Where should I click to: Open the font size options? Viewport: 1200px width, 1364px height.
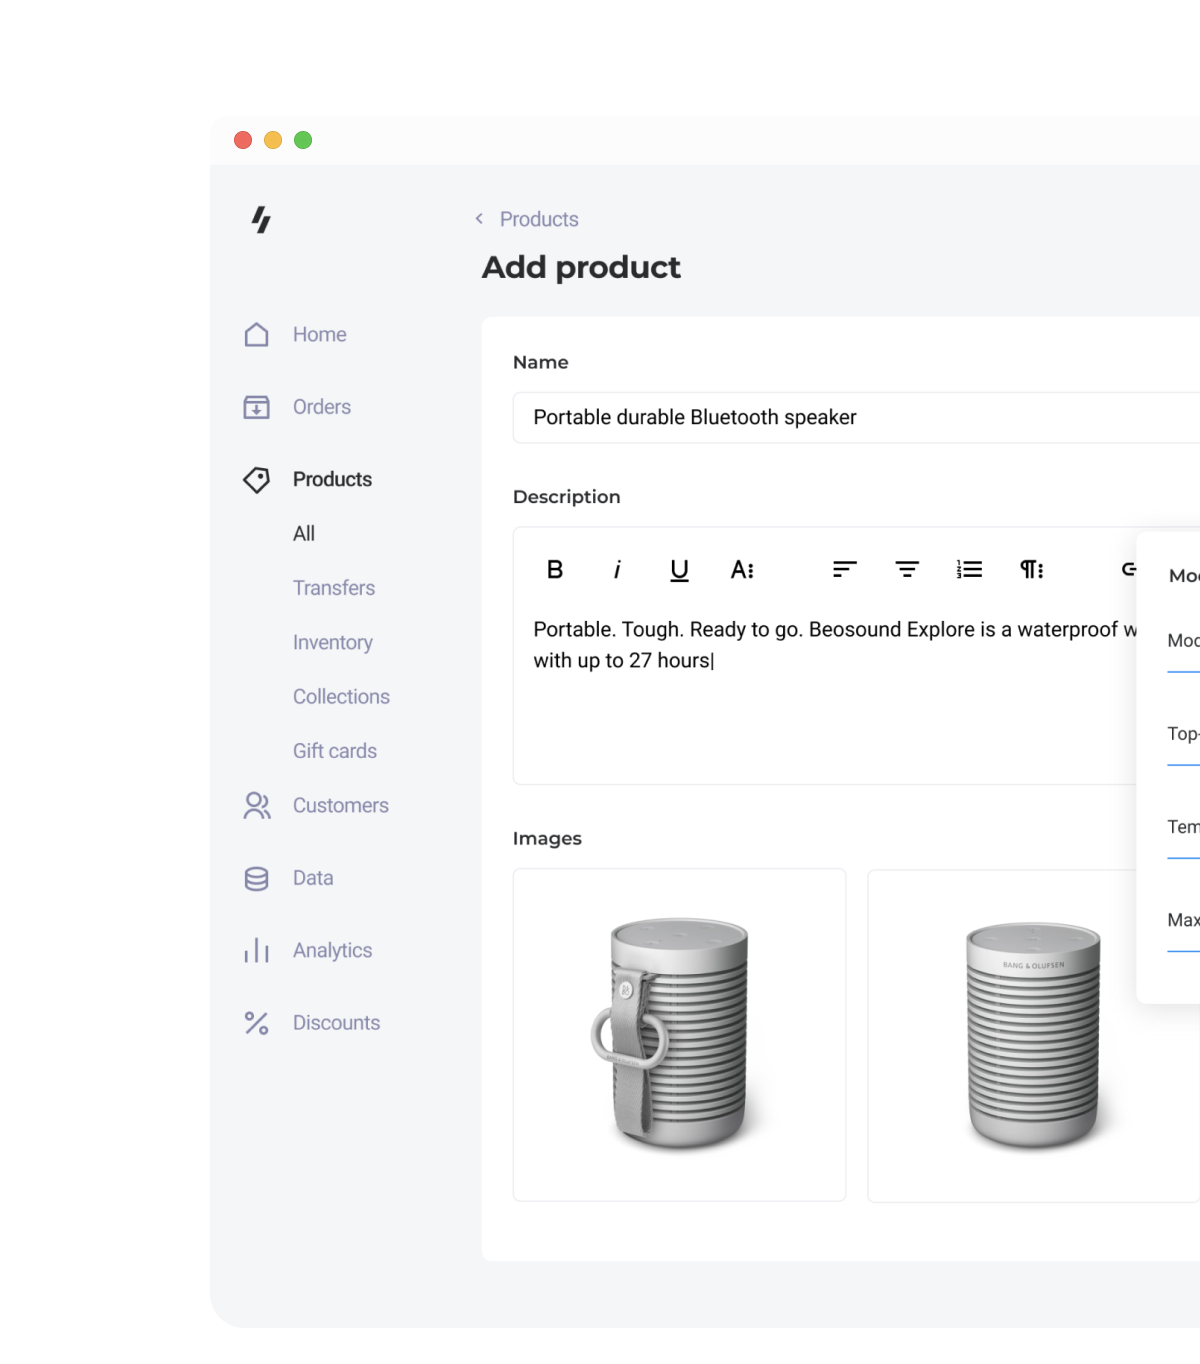[x=742, y=570]
